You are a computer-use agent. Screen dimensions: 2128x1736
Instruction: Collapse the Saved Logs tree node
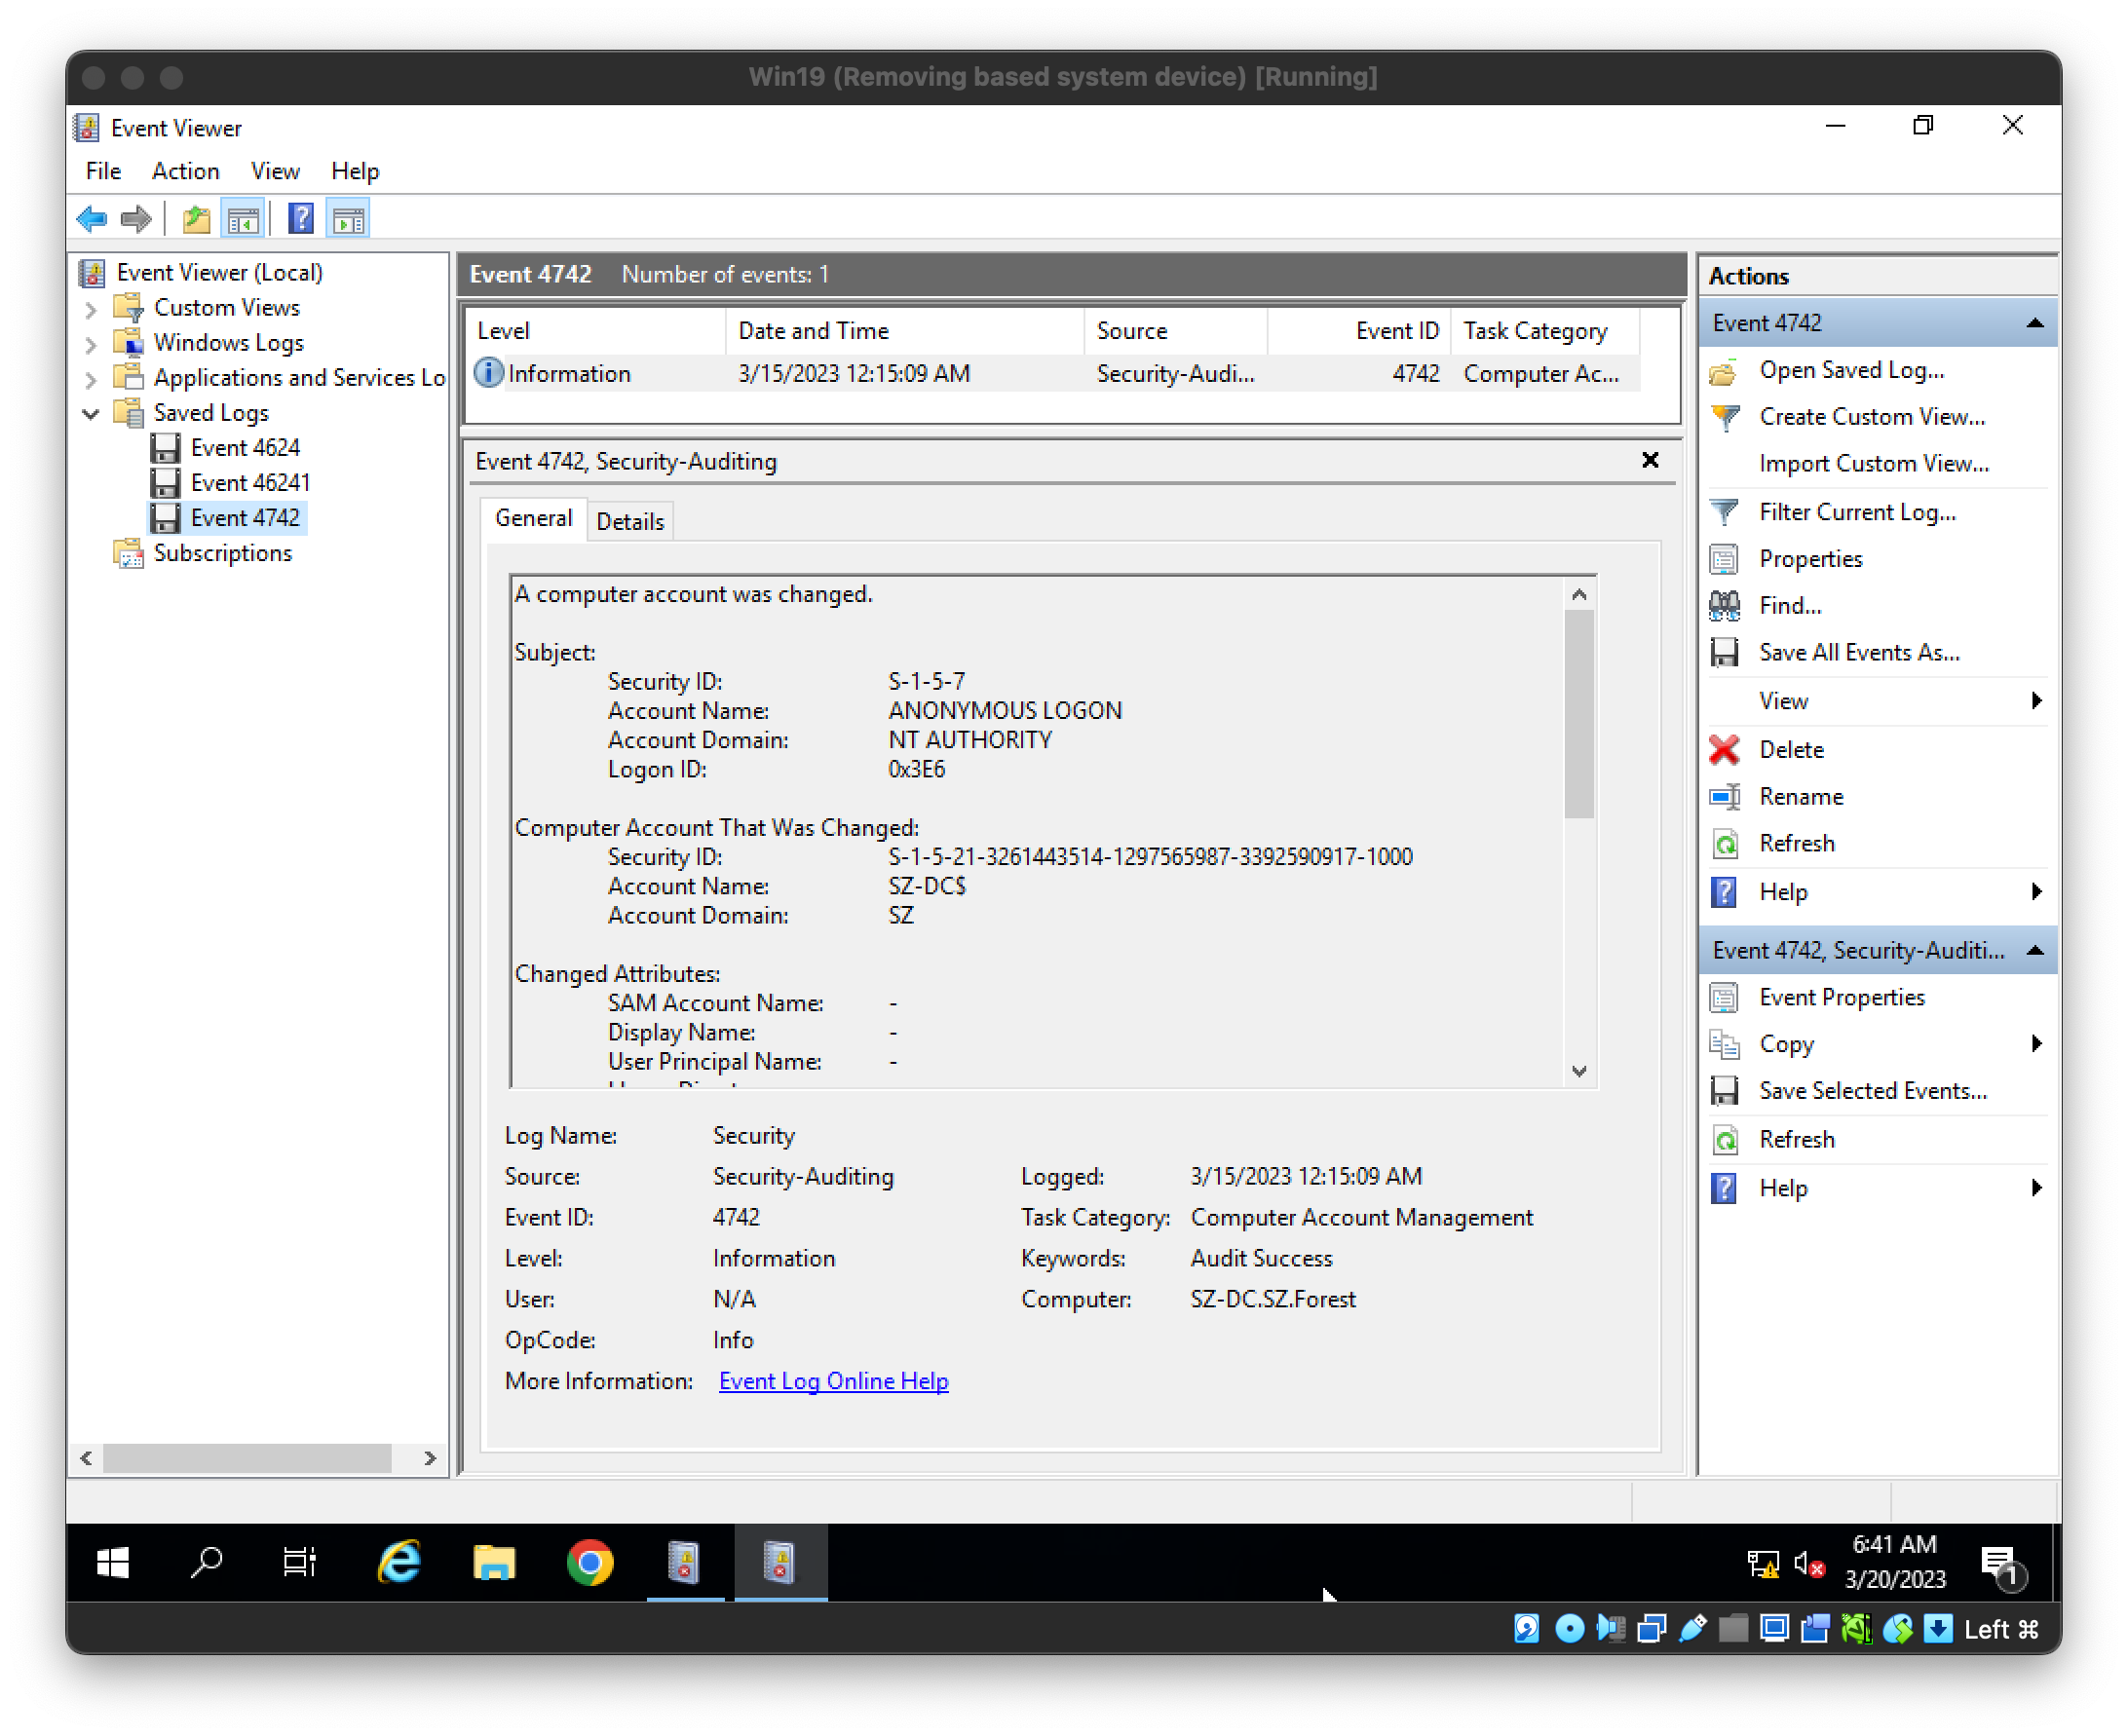[91, 414]
